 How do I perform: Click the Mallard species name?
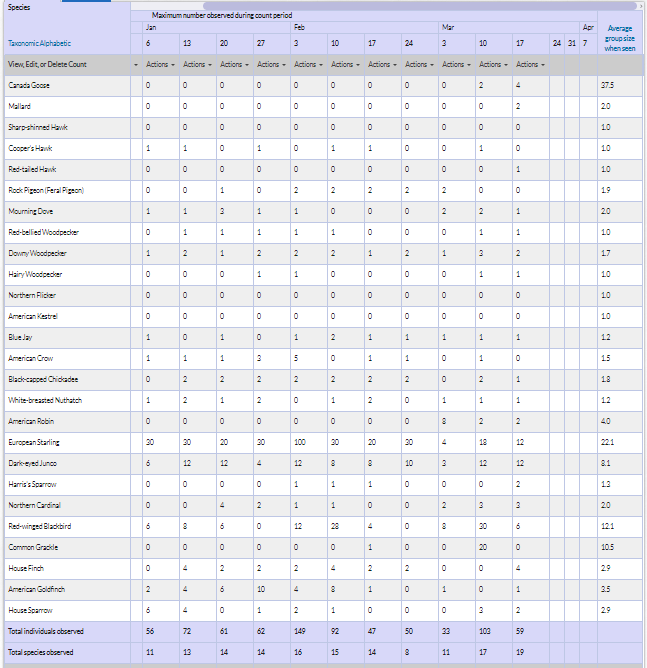(x=20, y=106)
